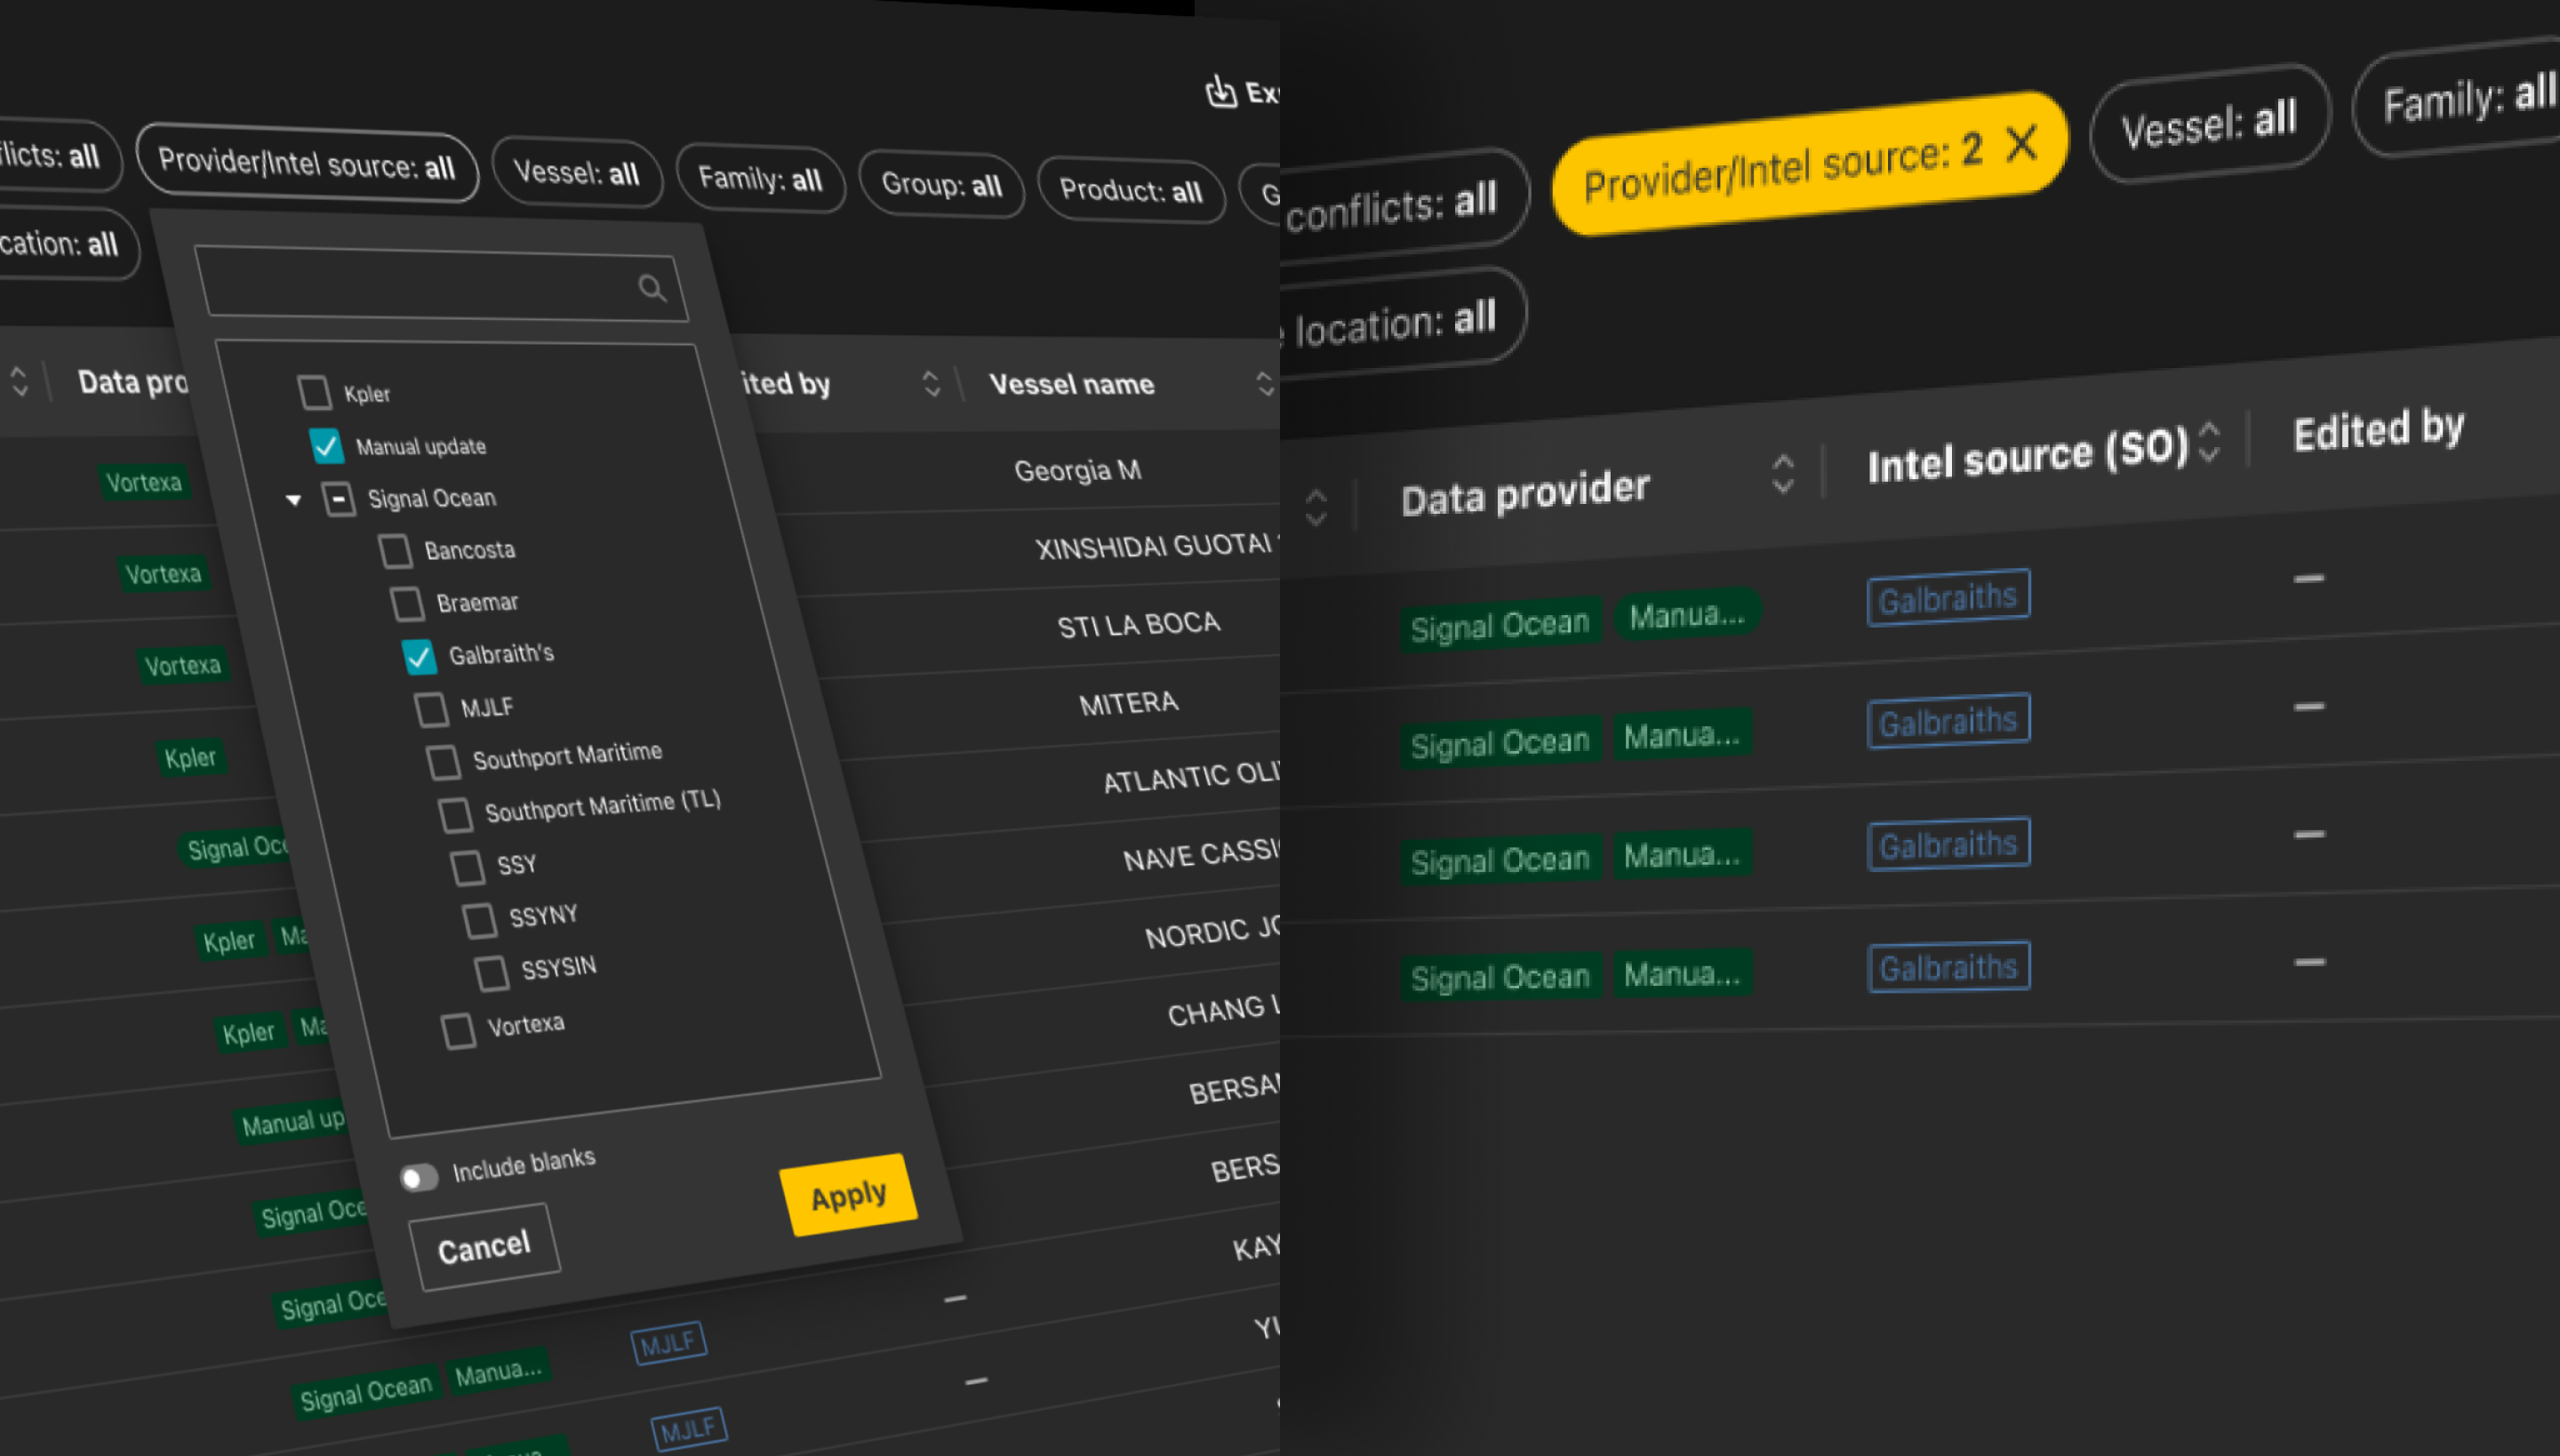The height and width of the screenshot is (1456, 2560).
Task: Toggle the Include blanks switch
Action: (x=419, y=1177)
